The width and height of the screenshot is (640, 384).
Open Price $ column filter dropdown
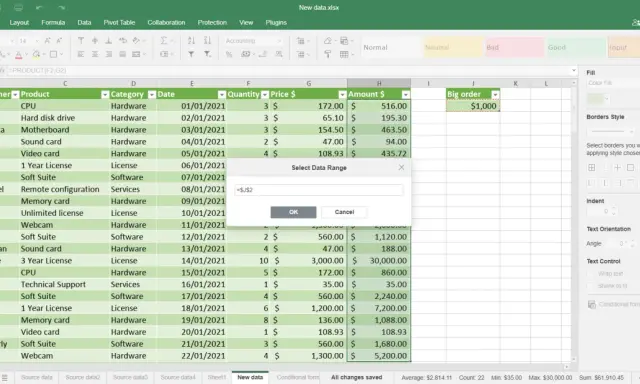click(x=342, y=95)
